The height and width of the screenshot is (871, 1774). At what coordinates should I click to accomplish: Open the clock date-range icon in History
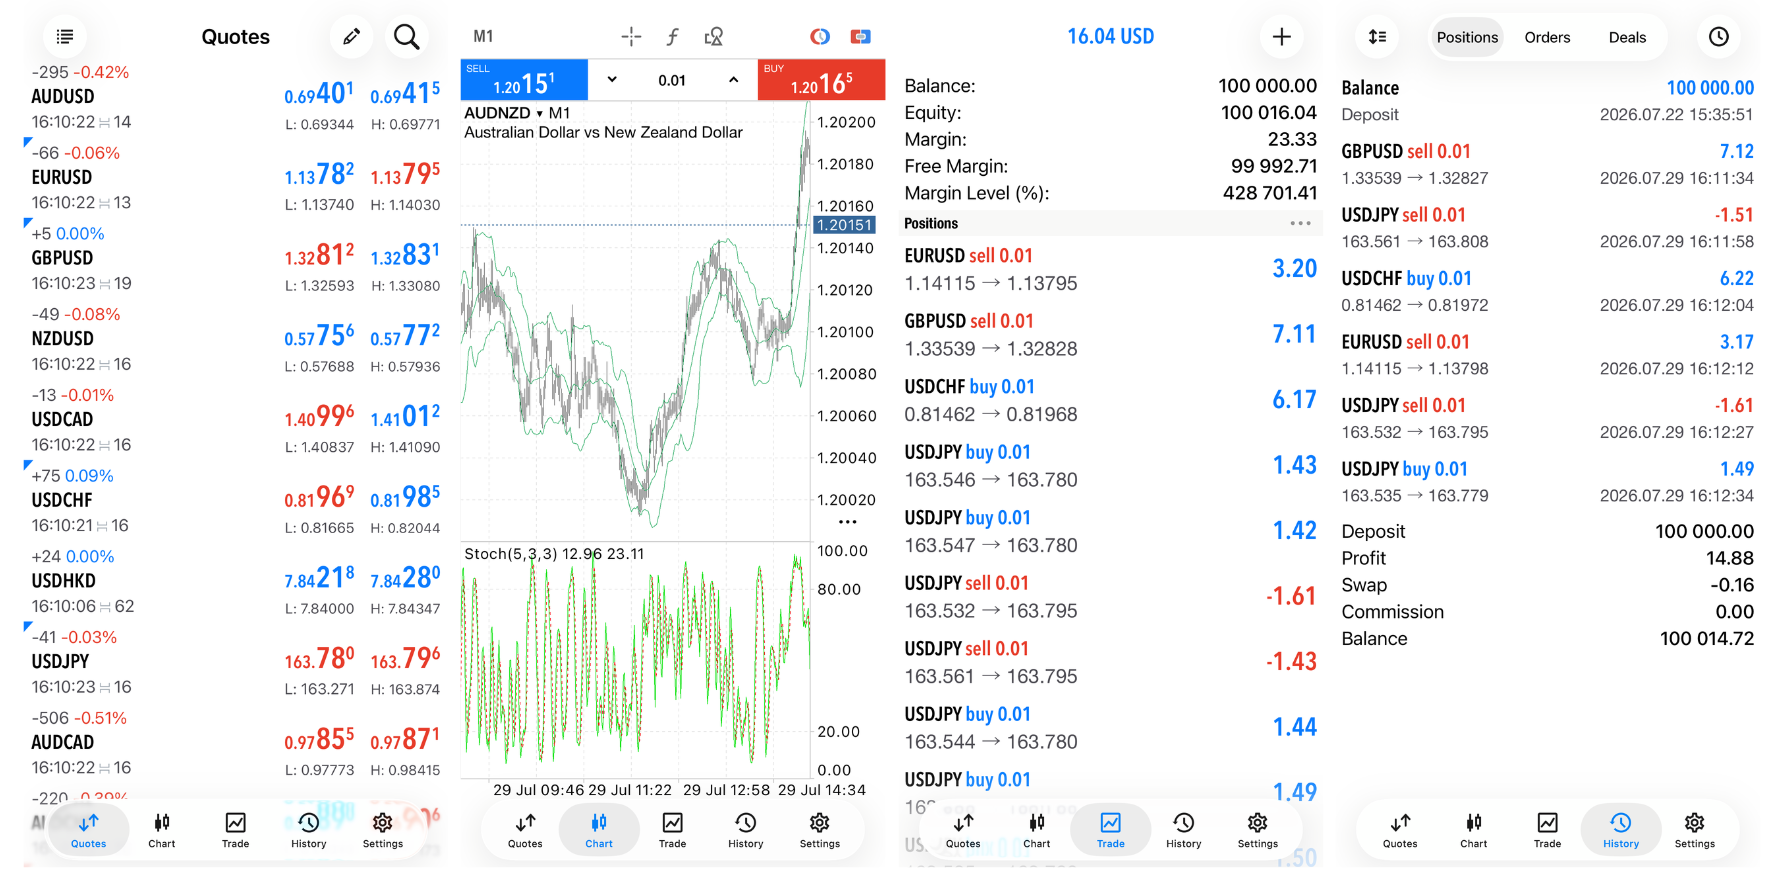(1718, 37)
